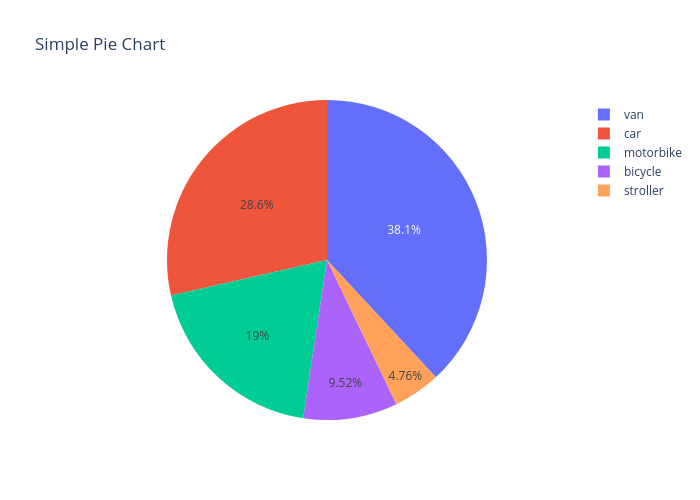
Task: Click the Simple Pie Chart title
Action: 100,45
